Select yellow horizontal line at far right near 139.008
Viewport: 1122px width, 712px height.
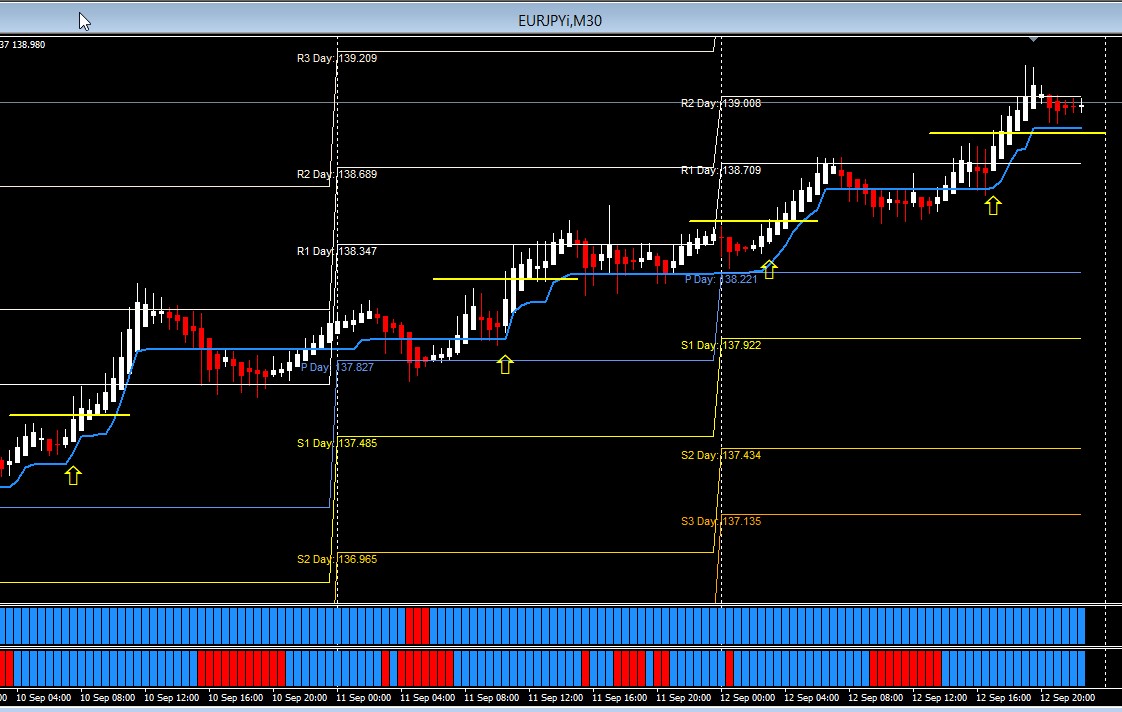coord(1017,133)
